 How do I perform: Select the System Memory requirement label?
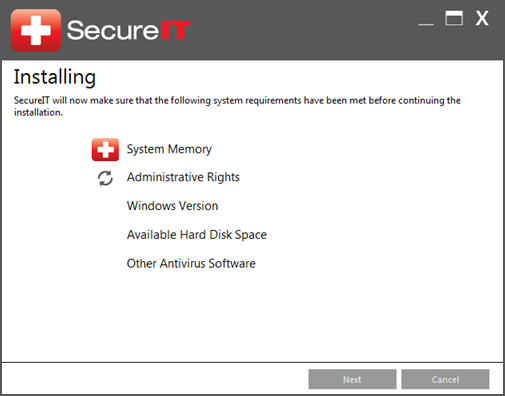169,149
